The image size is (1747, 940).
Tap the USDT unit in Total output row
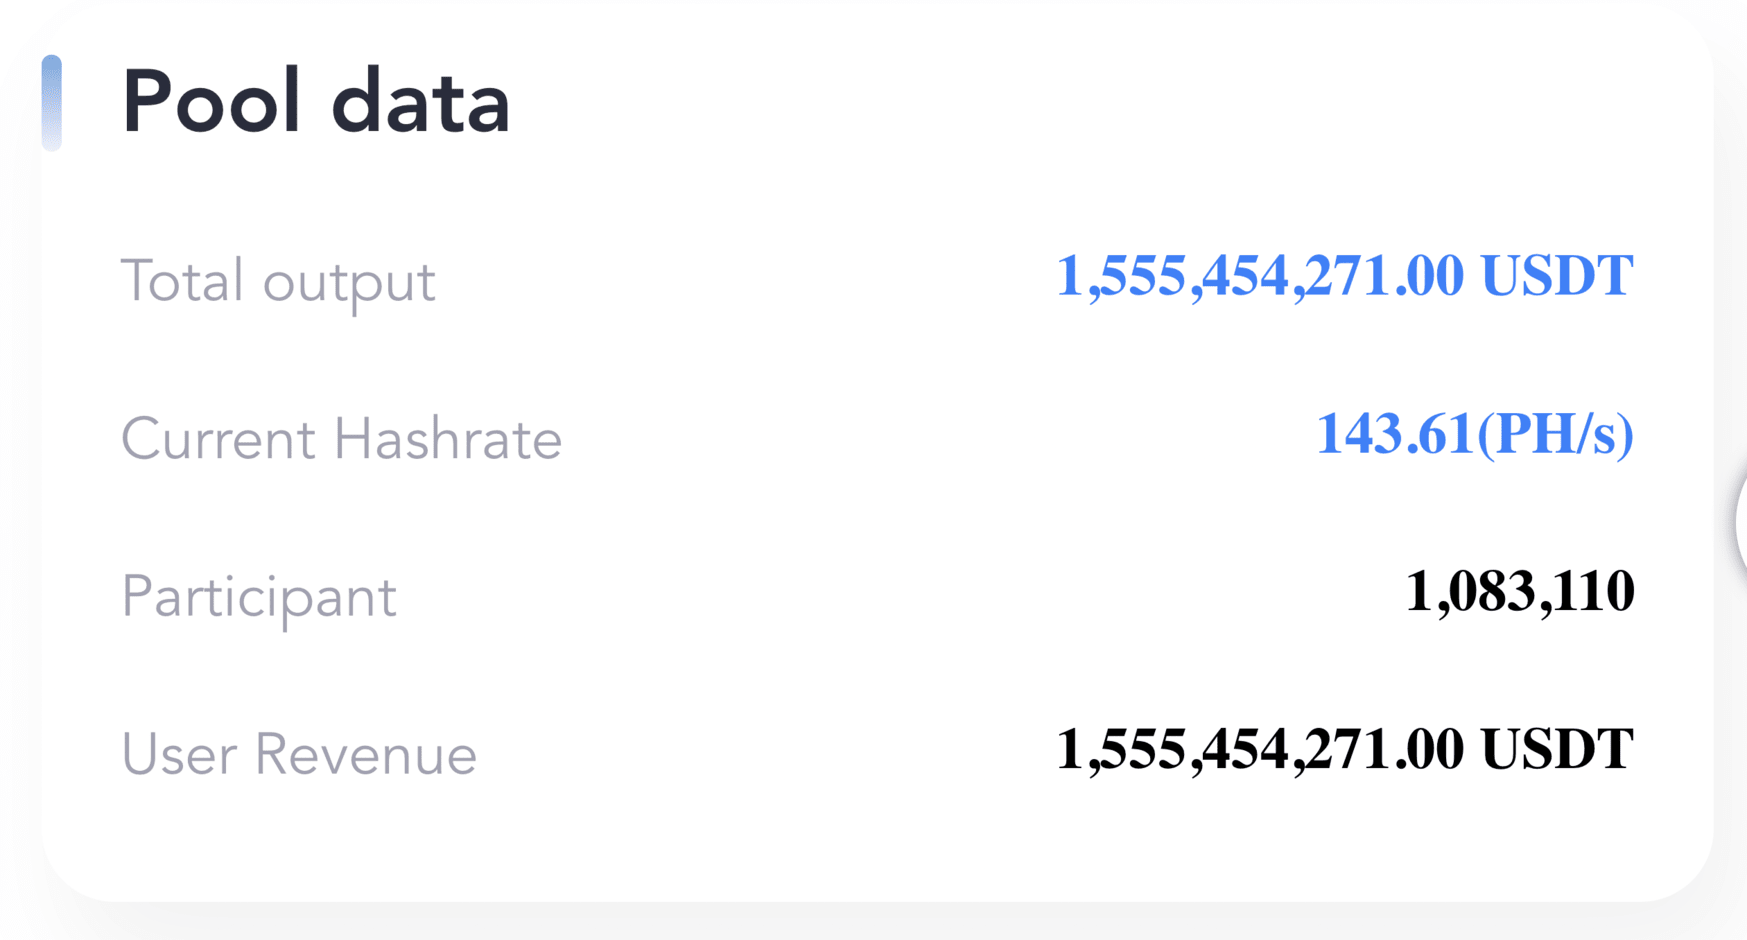[1557, 276]
